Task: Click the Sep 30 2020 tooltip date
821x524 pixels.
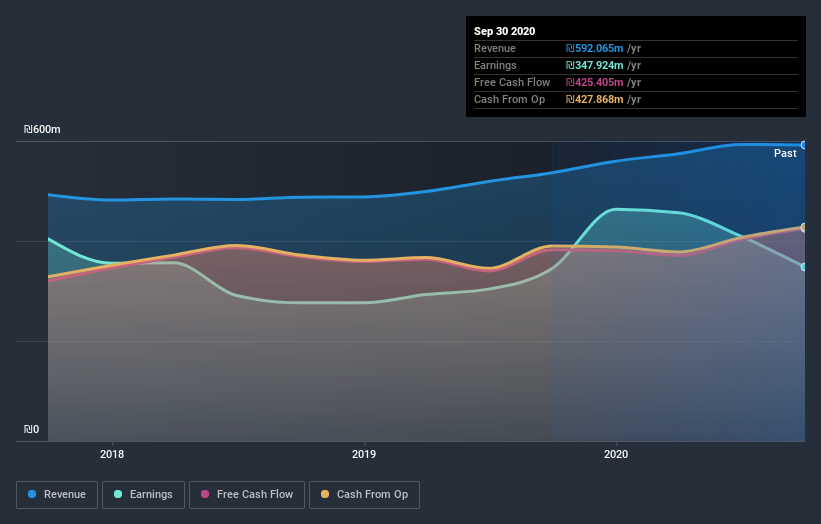Action: pyautogui.click(x=504, y=31)
